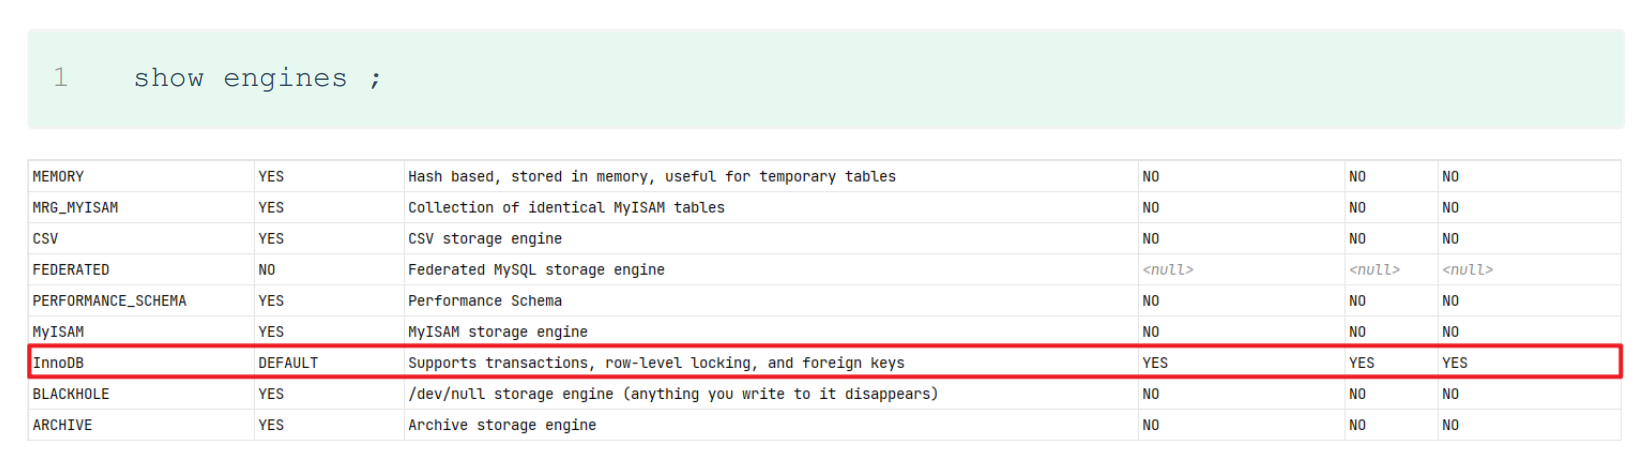Click the CSV engine name cell
The width and height of the screenshot is (1648, 471).
(x=45, y=239)
